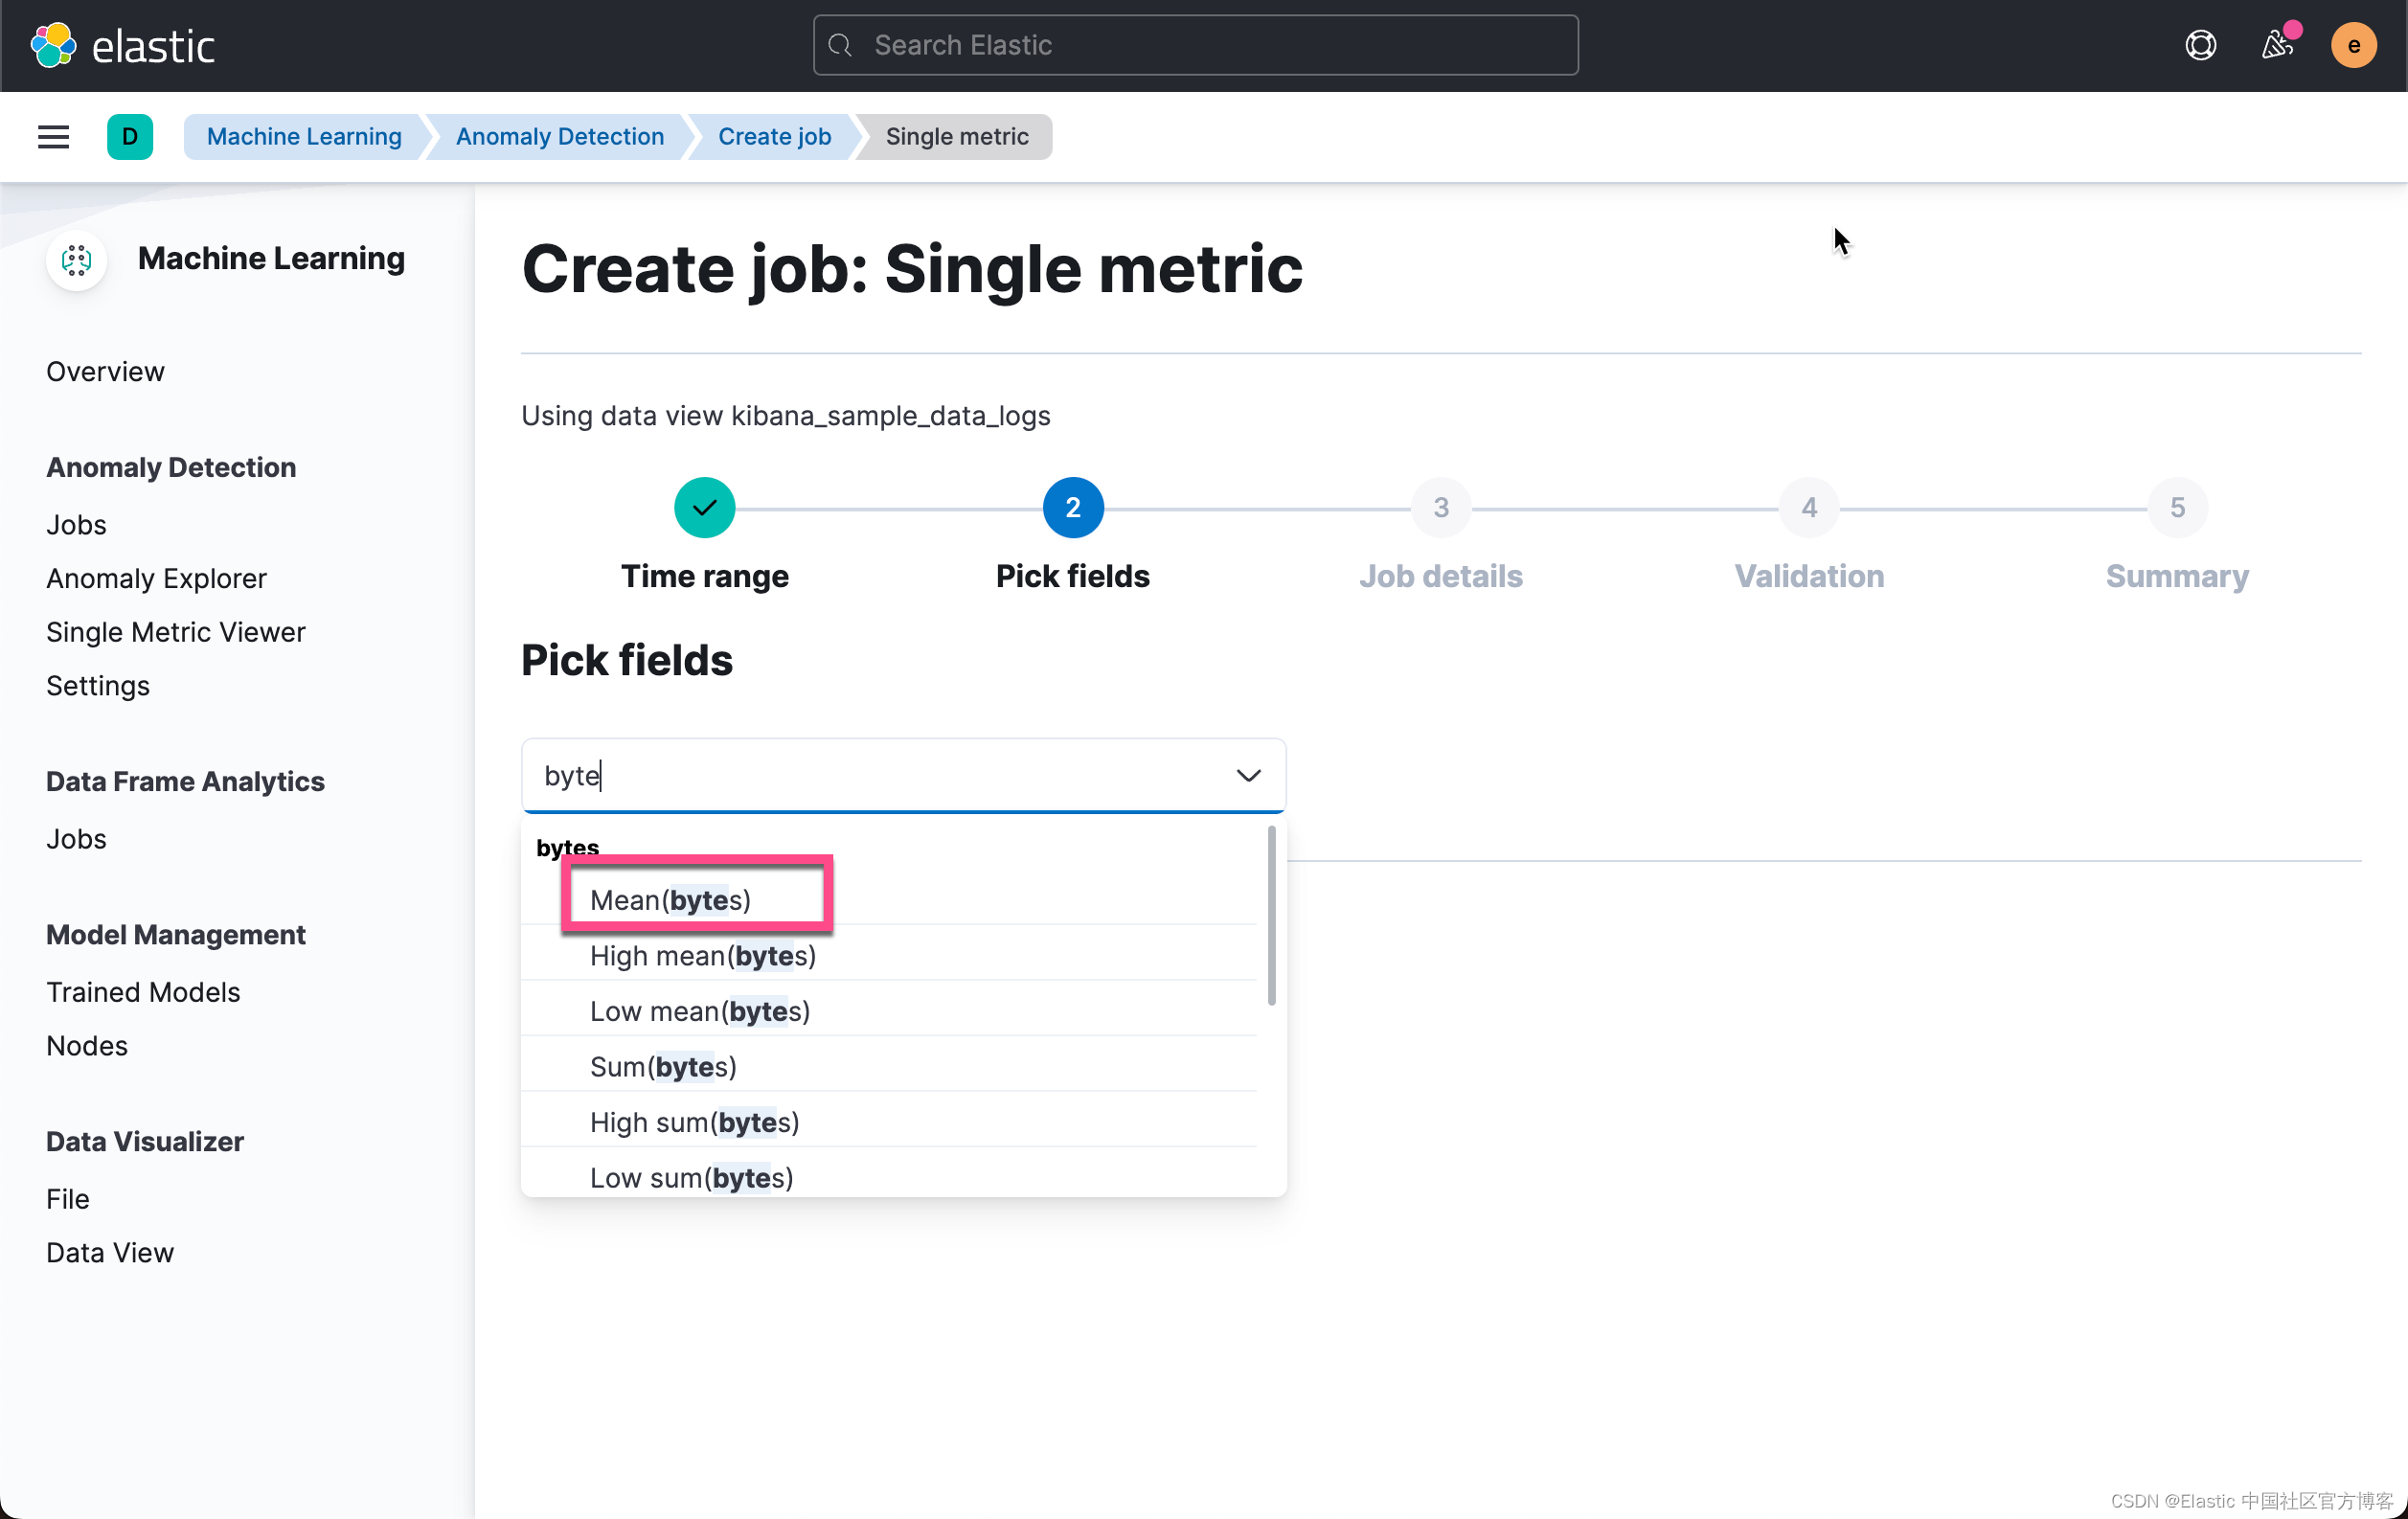Image resolution: width=2408 pixels, height=1519 pixels.
Task: Go to Anomaly Detection breadcrumb
Action: (x=559, y=137)
